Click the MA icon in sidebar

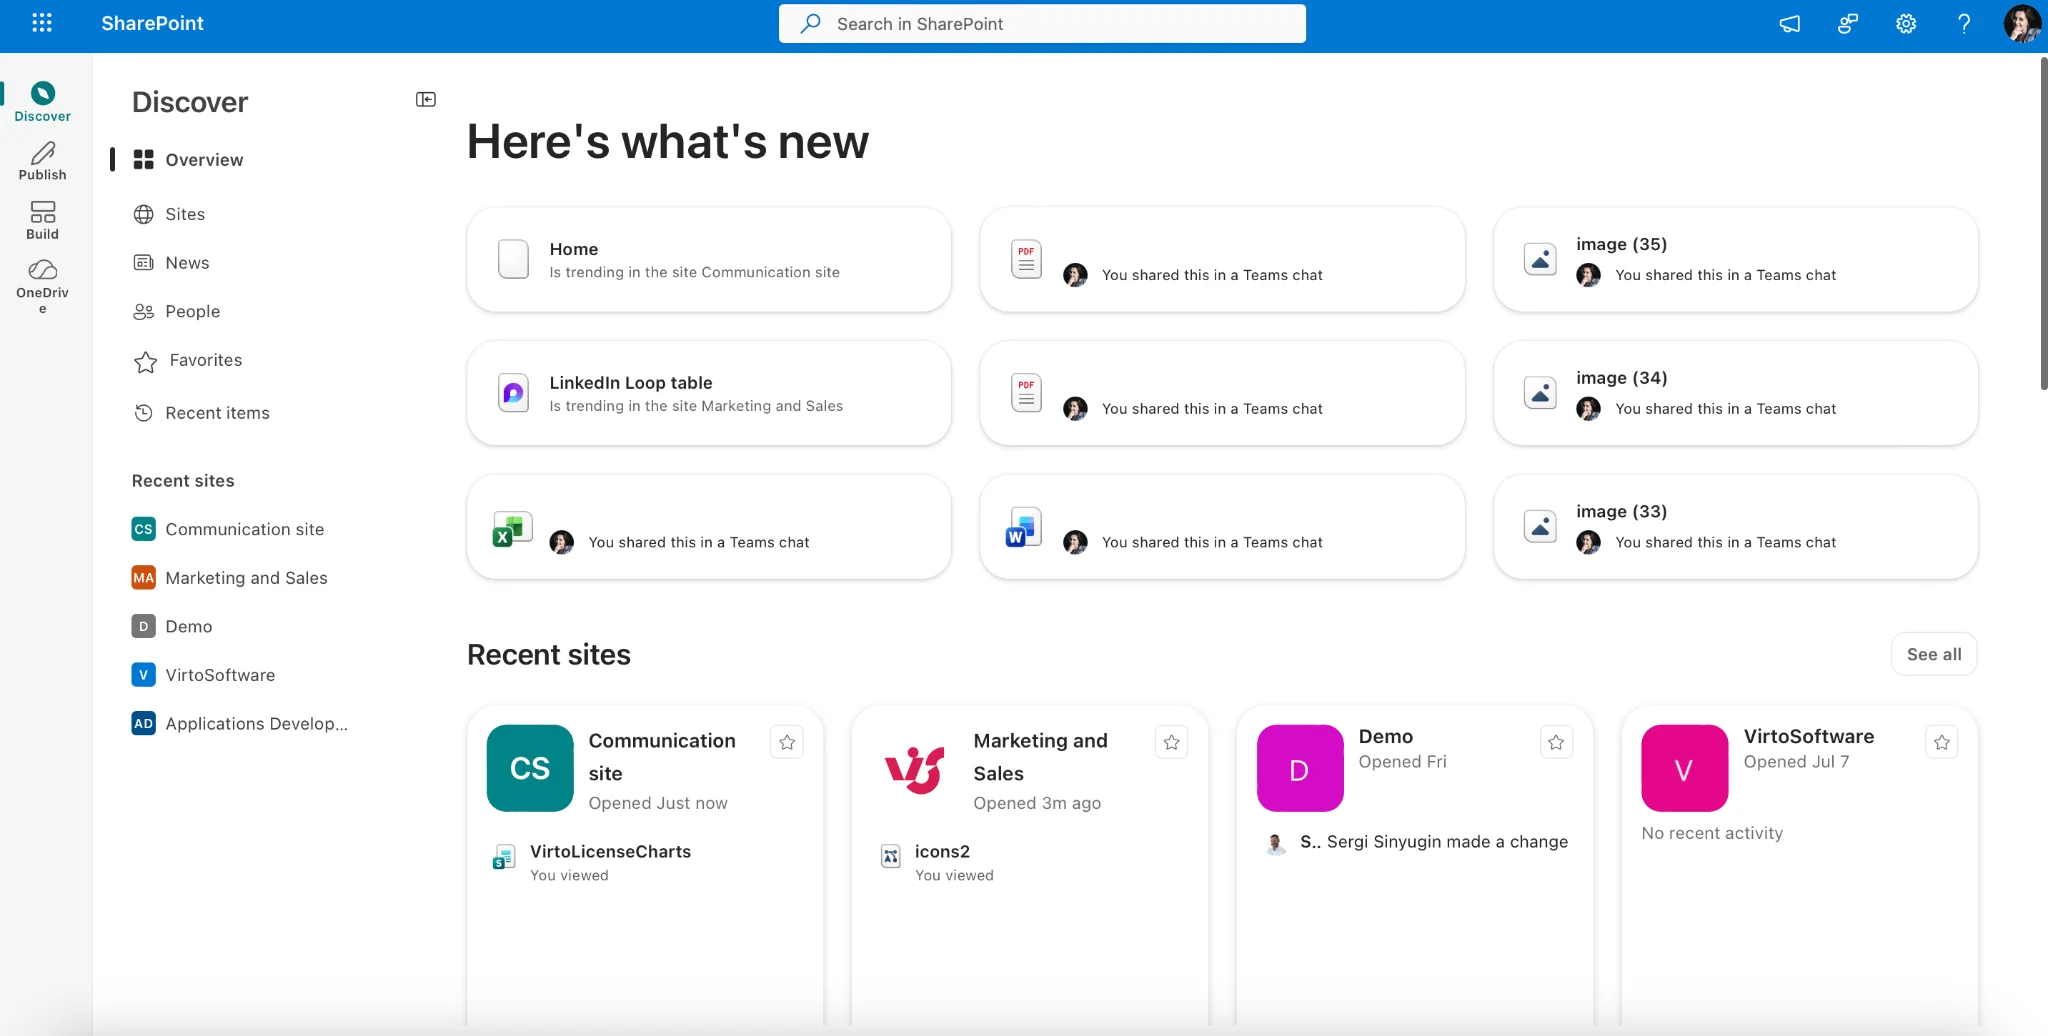point(143,578)
